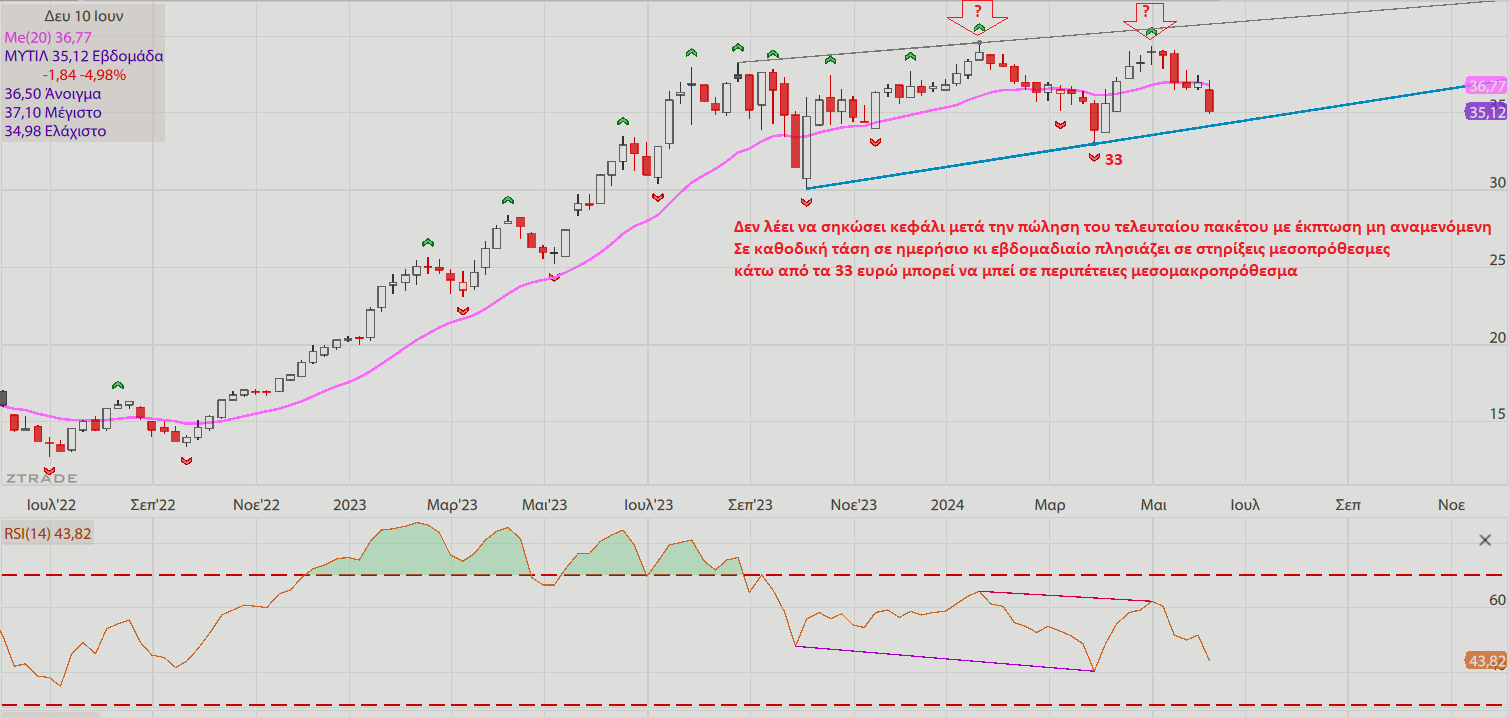This screenshot has height=717, width=1509.
Task: Click the Δευ 10 Ιουν date header
Action: (x=83, y=17)
